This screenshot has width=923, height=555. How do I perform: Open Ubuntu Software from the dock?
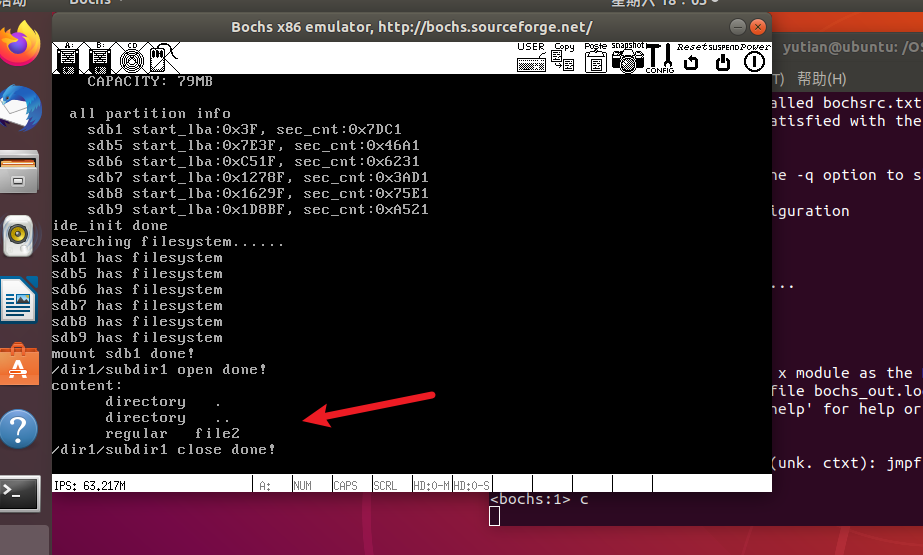click(x=20, y=365)
